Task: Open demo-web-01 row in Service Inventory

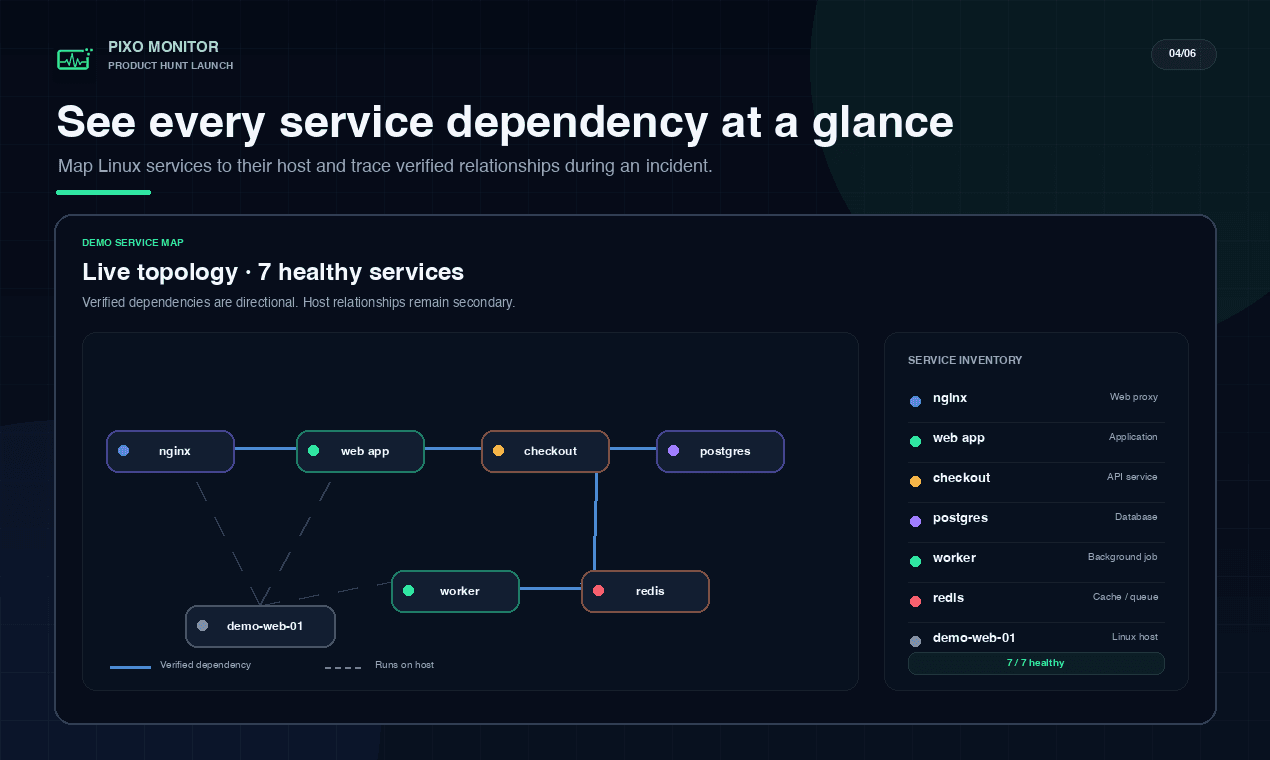Action: (1036, 638)
